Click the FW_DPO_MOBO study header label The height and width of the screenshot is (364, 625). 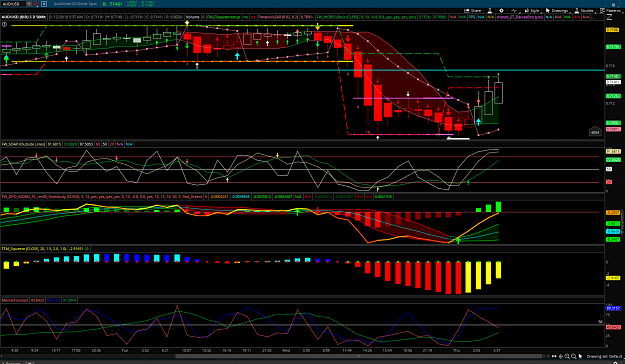coord(102,197)
